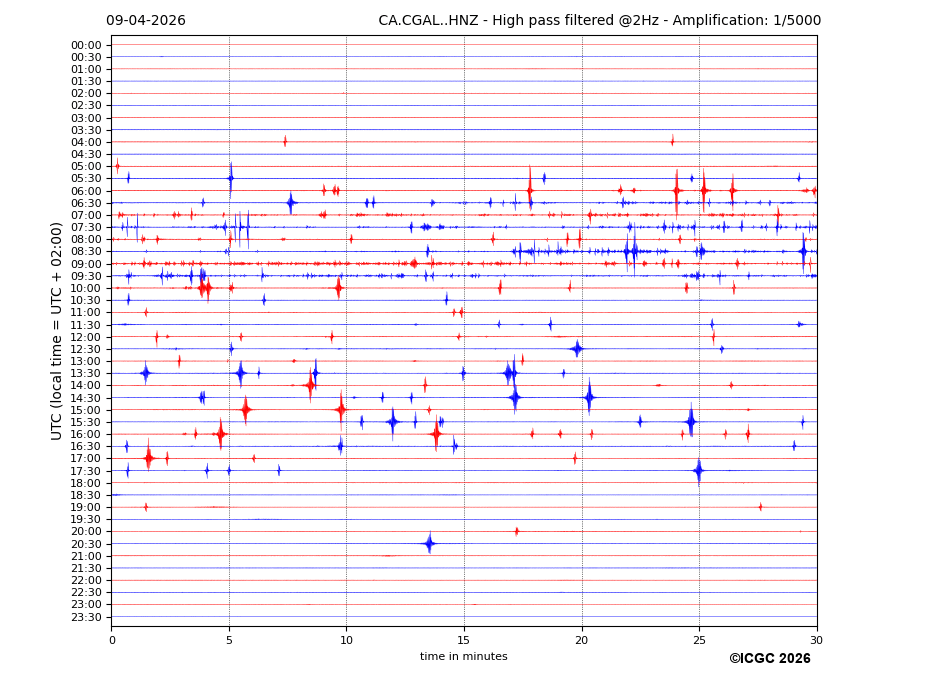Click the vertical UTC local time axis label
Image resolution: width=927 pixels, height=696 pixels.
click(57, 331)
